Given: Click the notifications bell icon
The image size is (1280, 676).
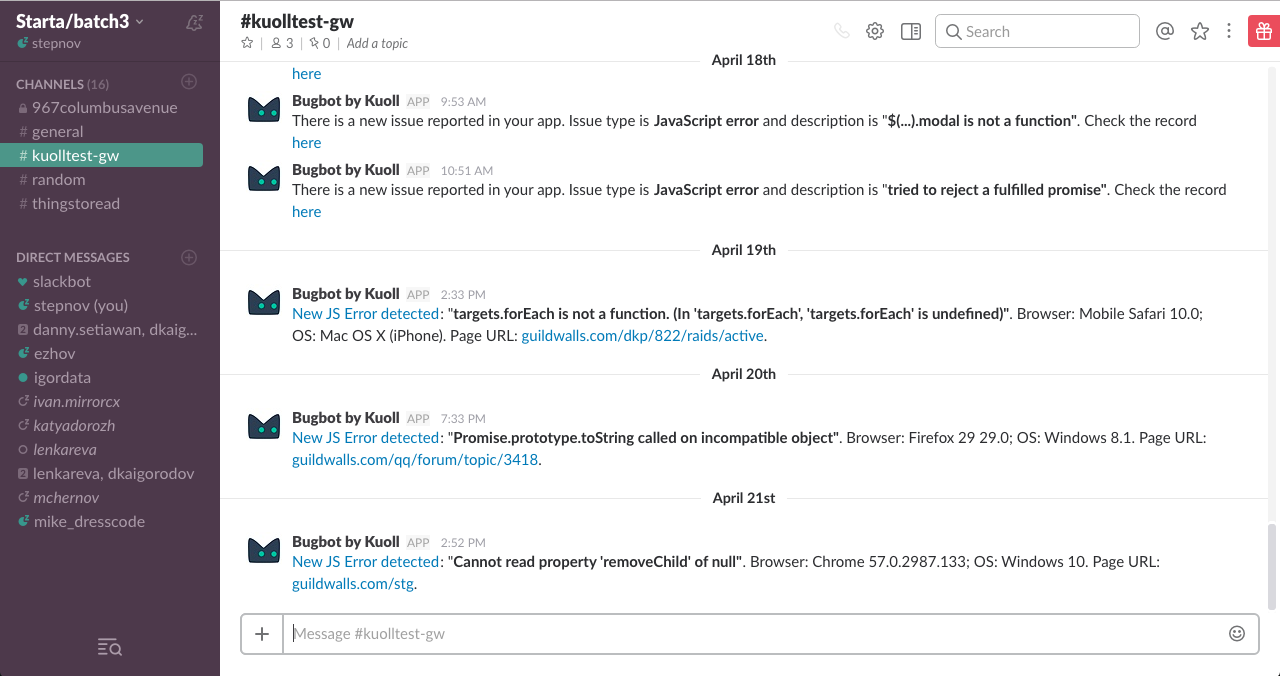Looking at the screenshot, I should [x=195, y=22].
